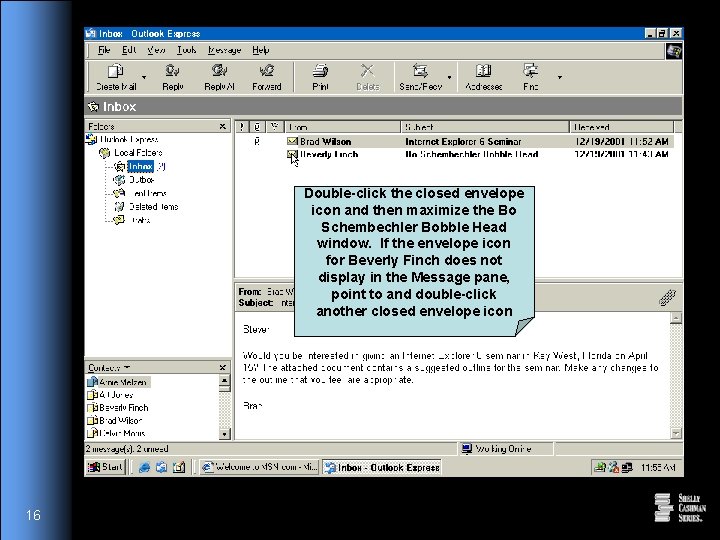The image size is (720, 540).
Task: Click the Reply All toolbar button
Action: (219, 76)
